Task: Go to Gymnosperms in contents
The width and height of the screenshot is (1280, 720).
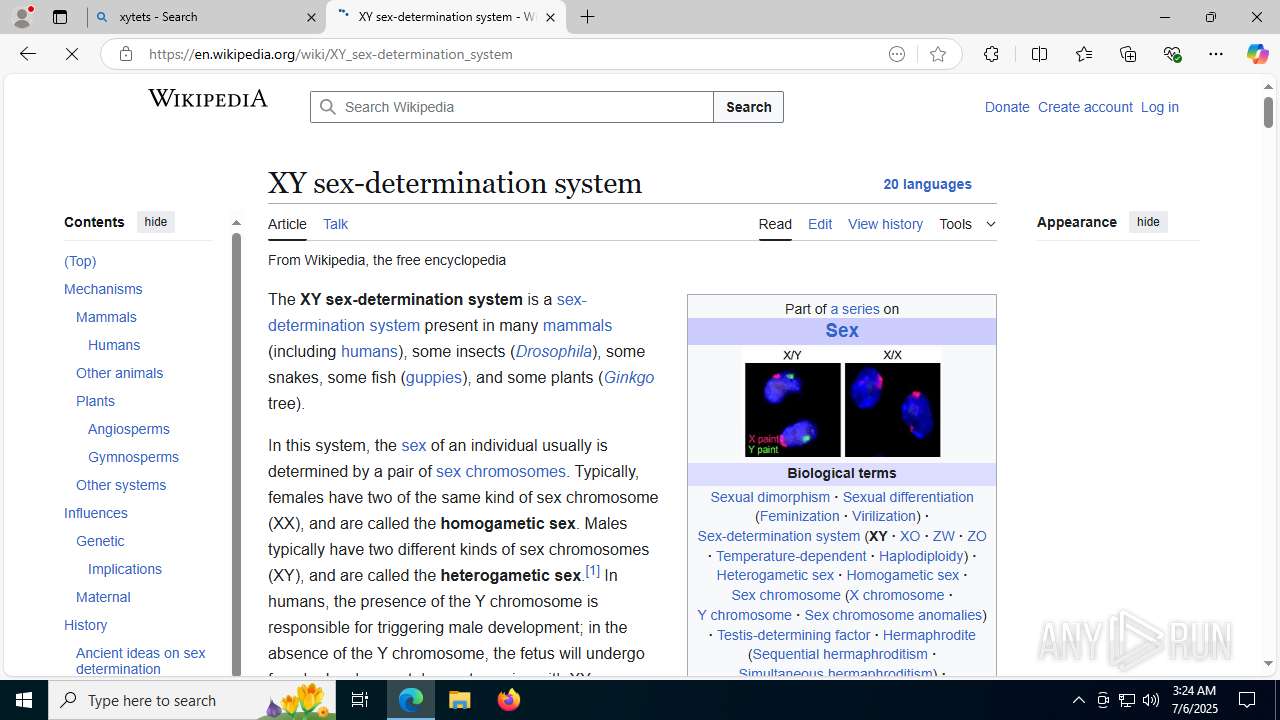Action: (x=133, y=457)
